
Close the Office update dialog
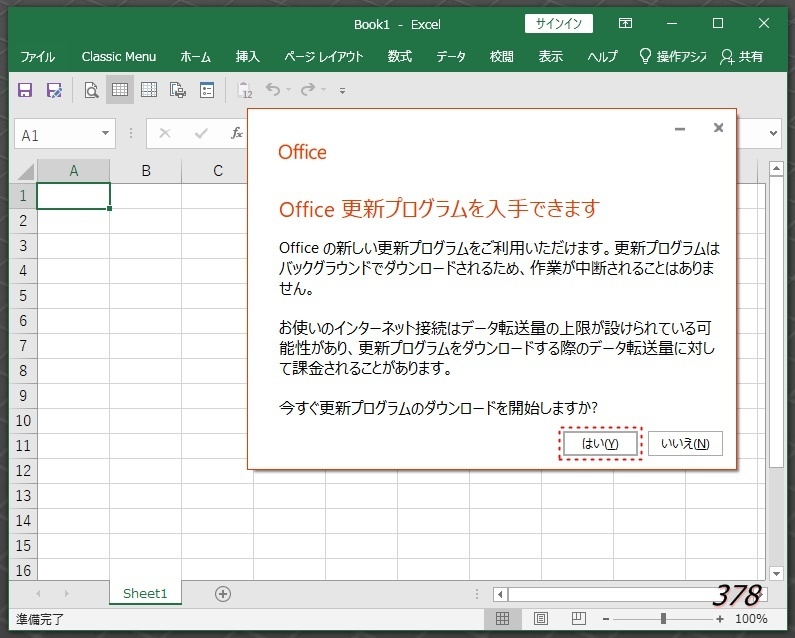(x=718, y=128)
